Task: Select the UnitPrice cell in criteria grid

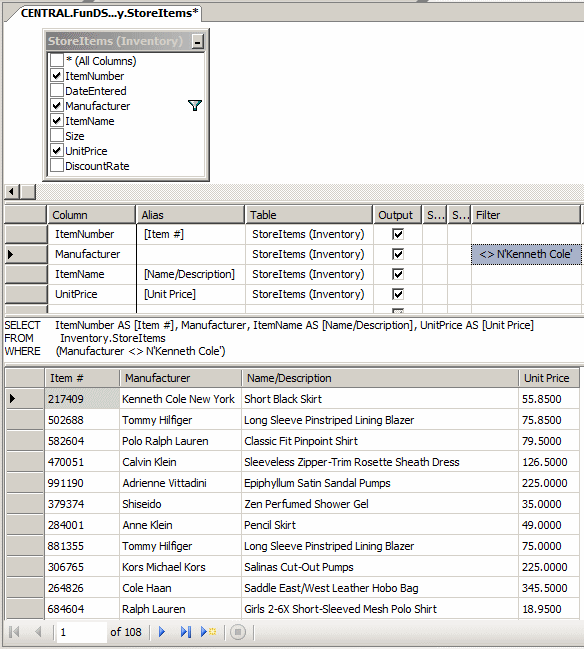Action: coord(92,294)
